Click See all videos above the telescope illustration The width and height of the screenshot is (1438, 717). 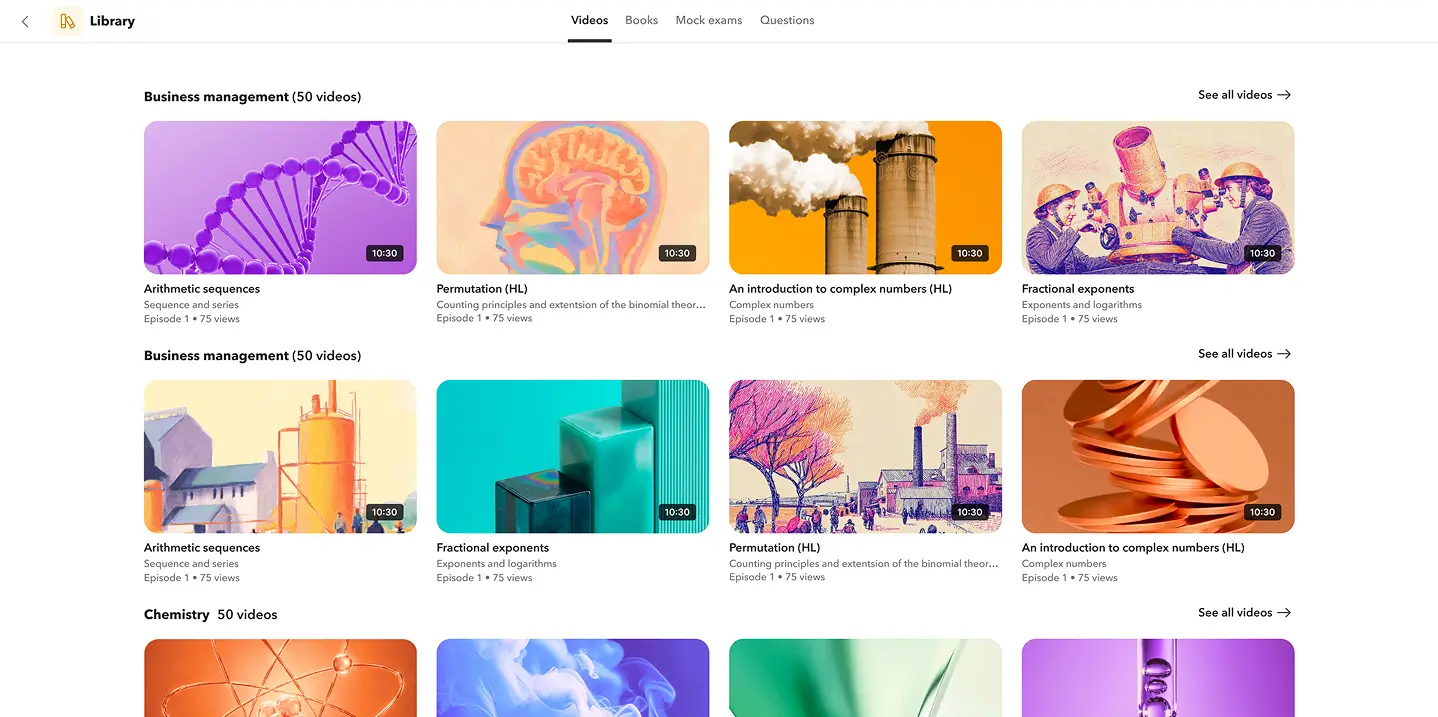coord(1244,95)
